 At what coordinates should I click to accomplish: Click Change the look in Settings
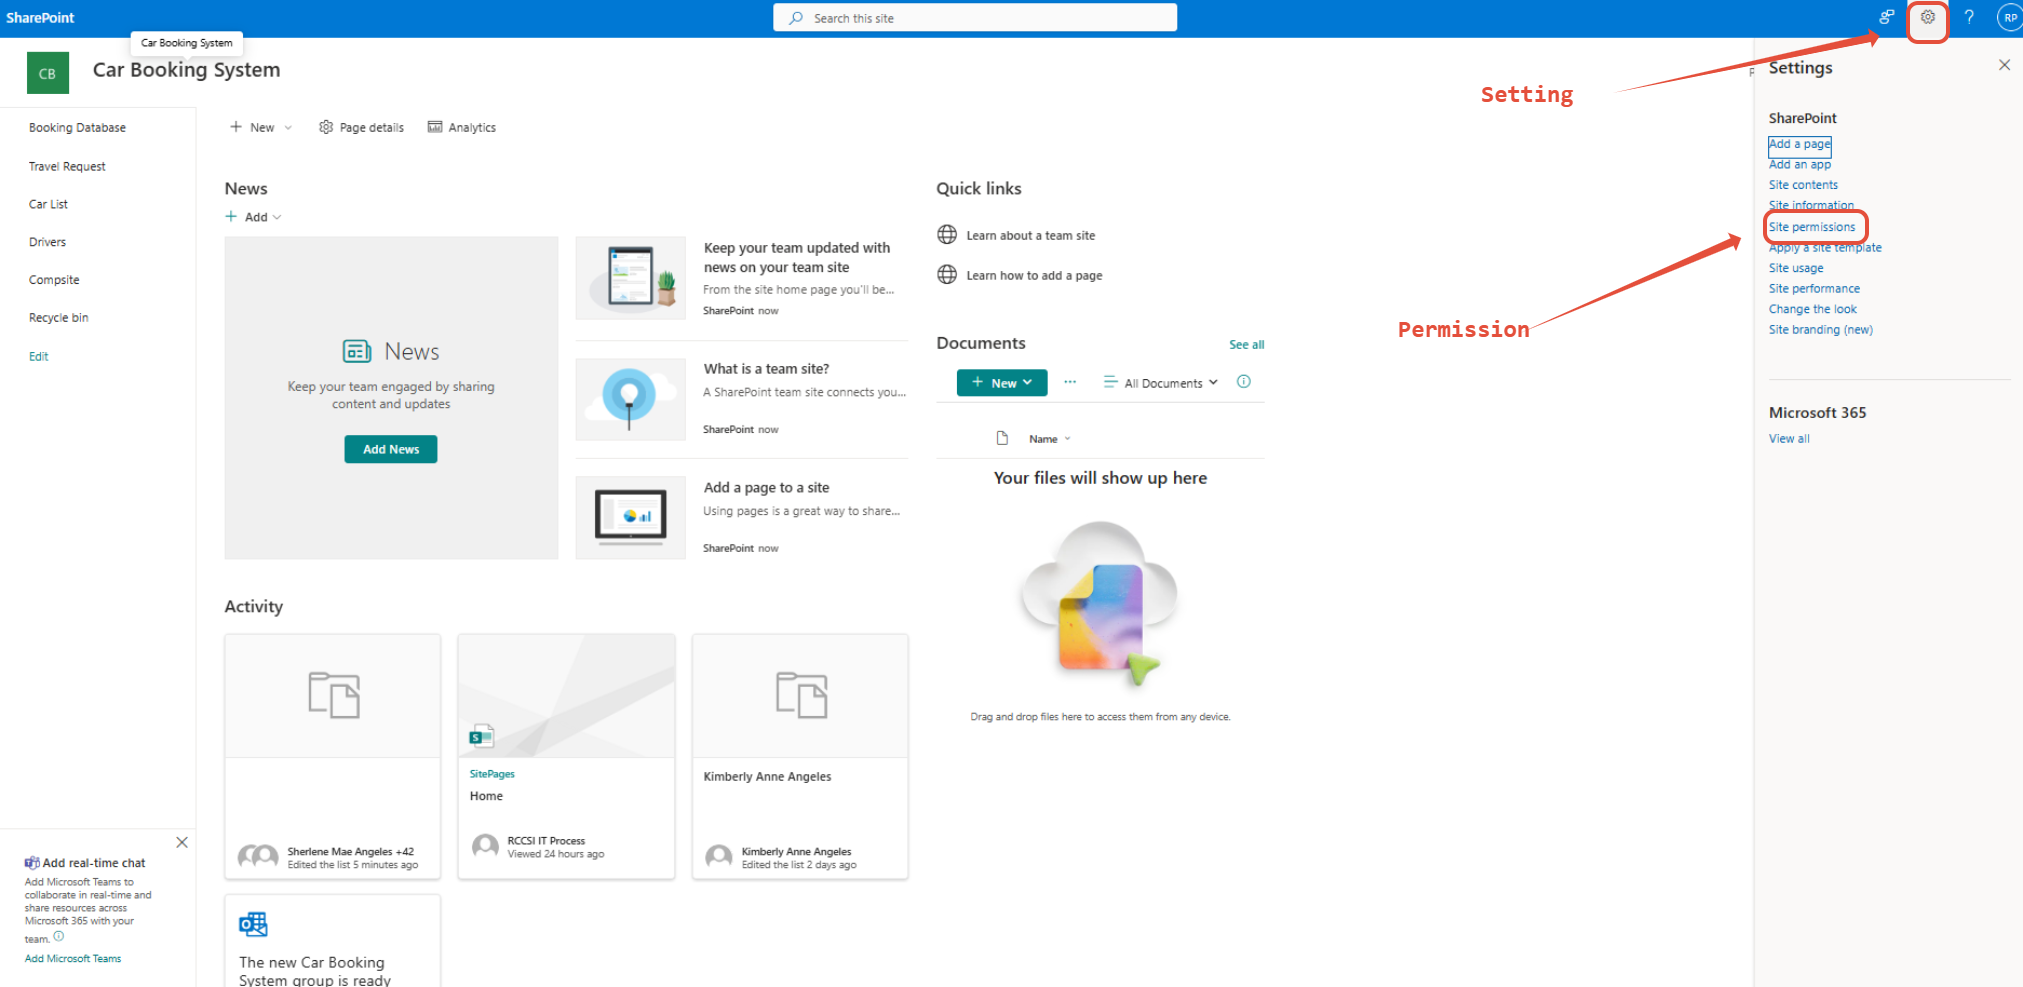[1812, 310]
